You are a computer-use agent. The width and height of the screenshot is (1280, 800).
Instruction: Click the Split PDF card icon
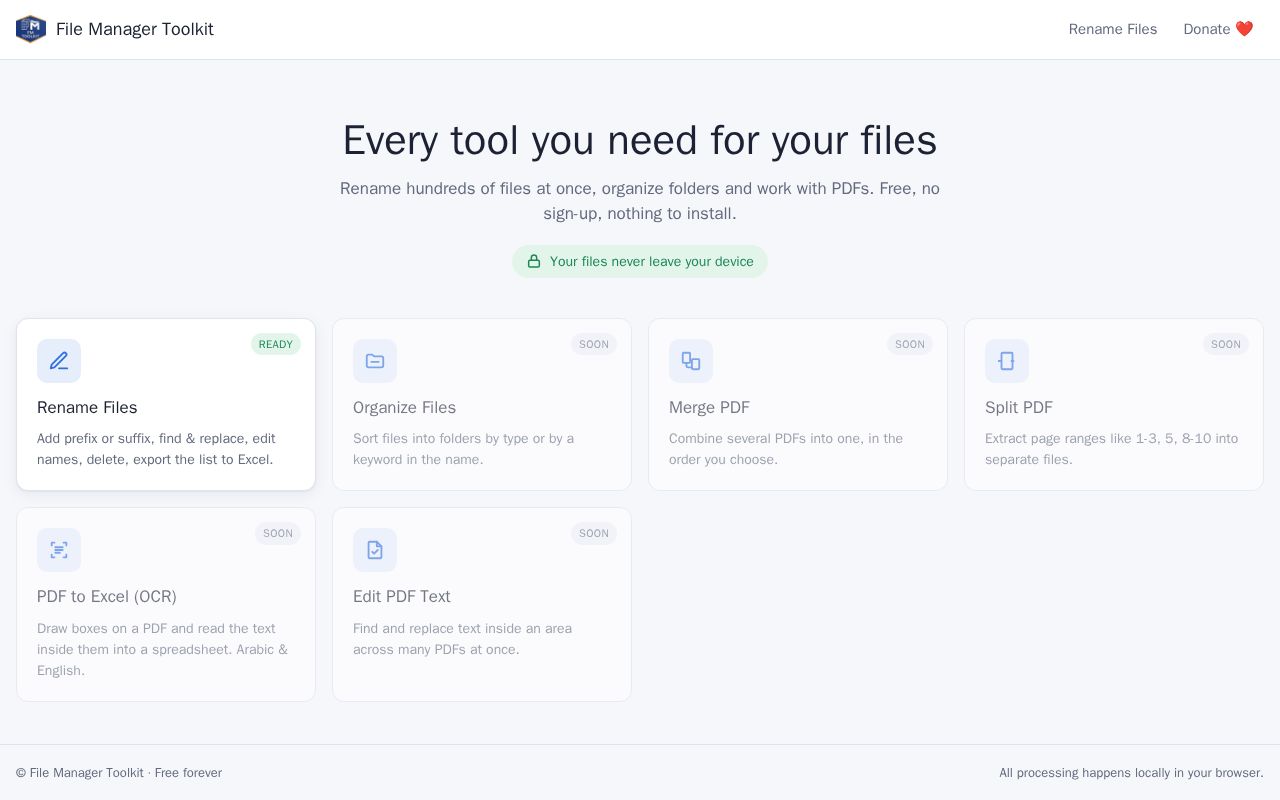pos(1007,361)
